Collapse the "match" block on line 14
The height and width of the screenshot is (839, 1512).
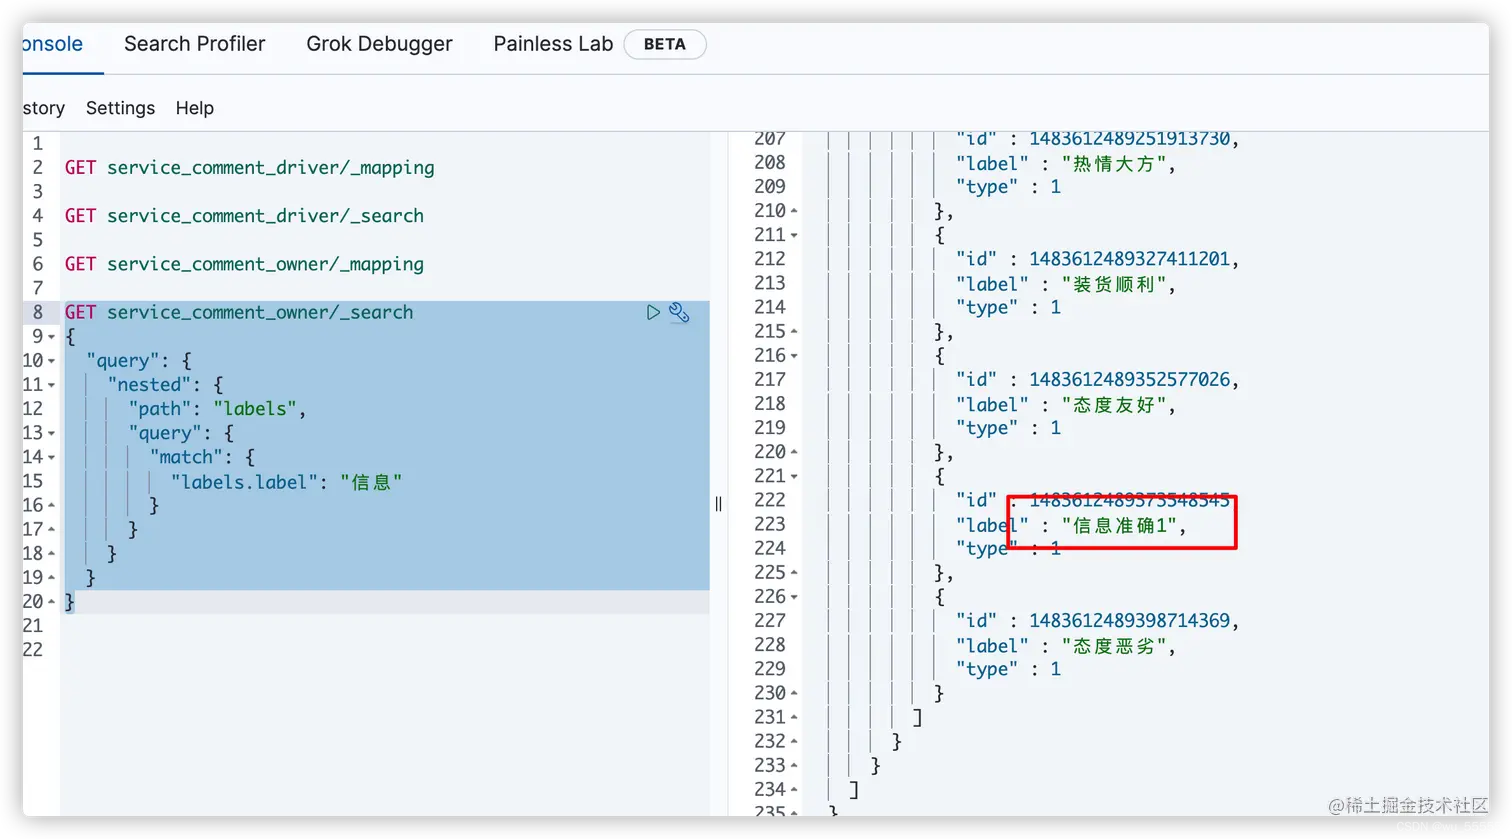(x=52, y=457)
